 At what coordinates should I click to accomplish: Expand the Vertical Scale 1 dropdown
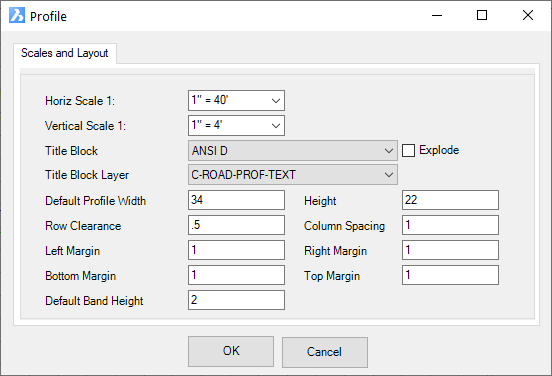(x=236, y=125)
